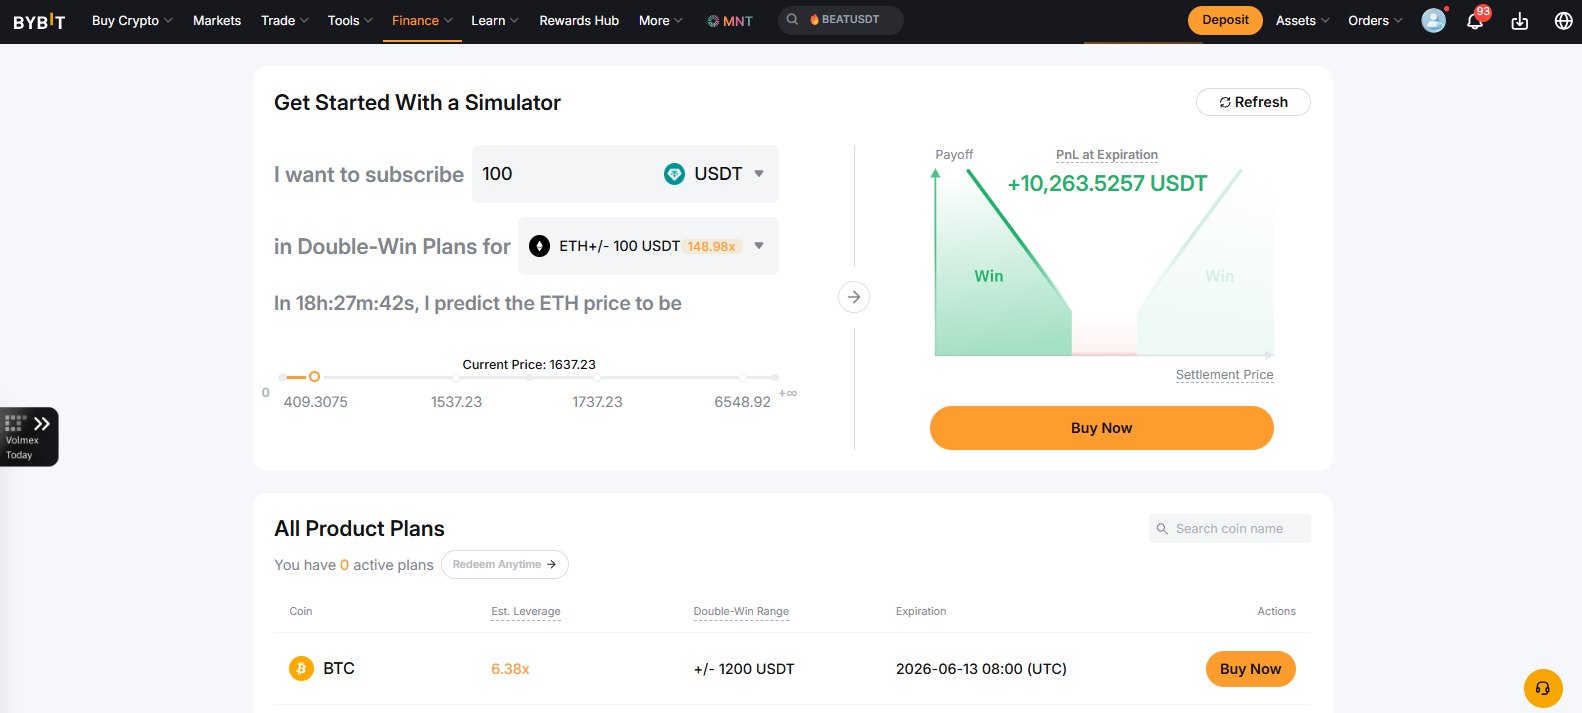Viewport: 1582px width, 713px height.
Task: Open the Tools dropdown menu
Action: (350, 21)
